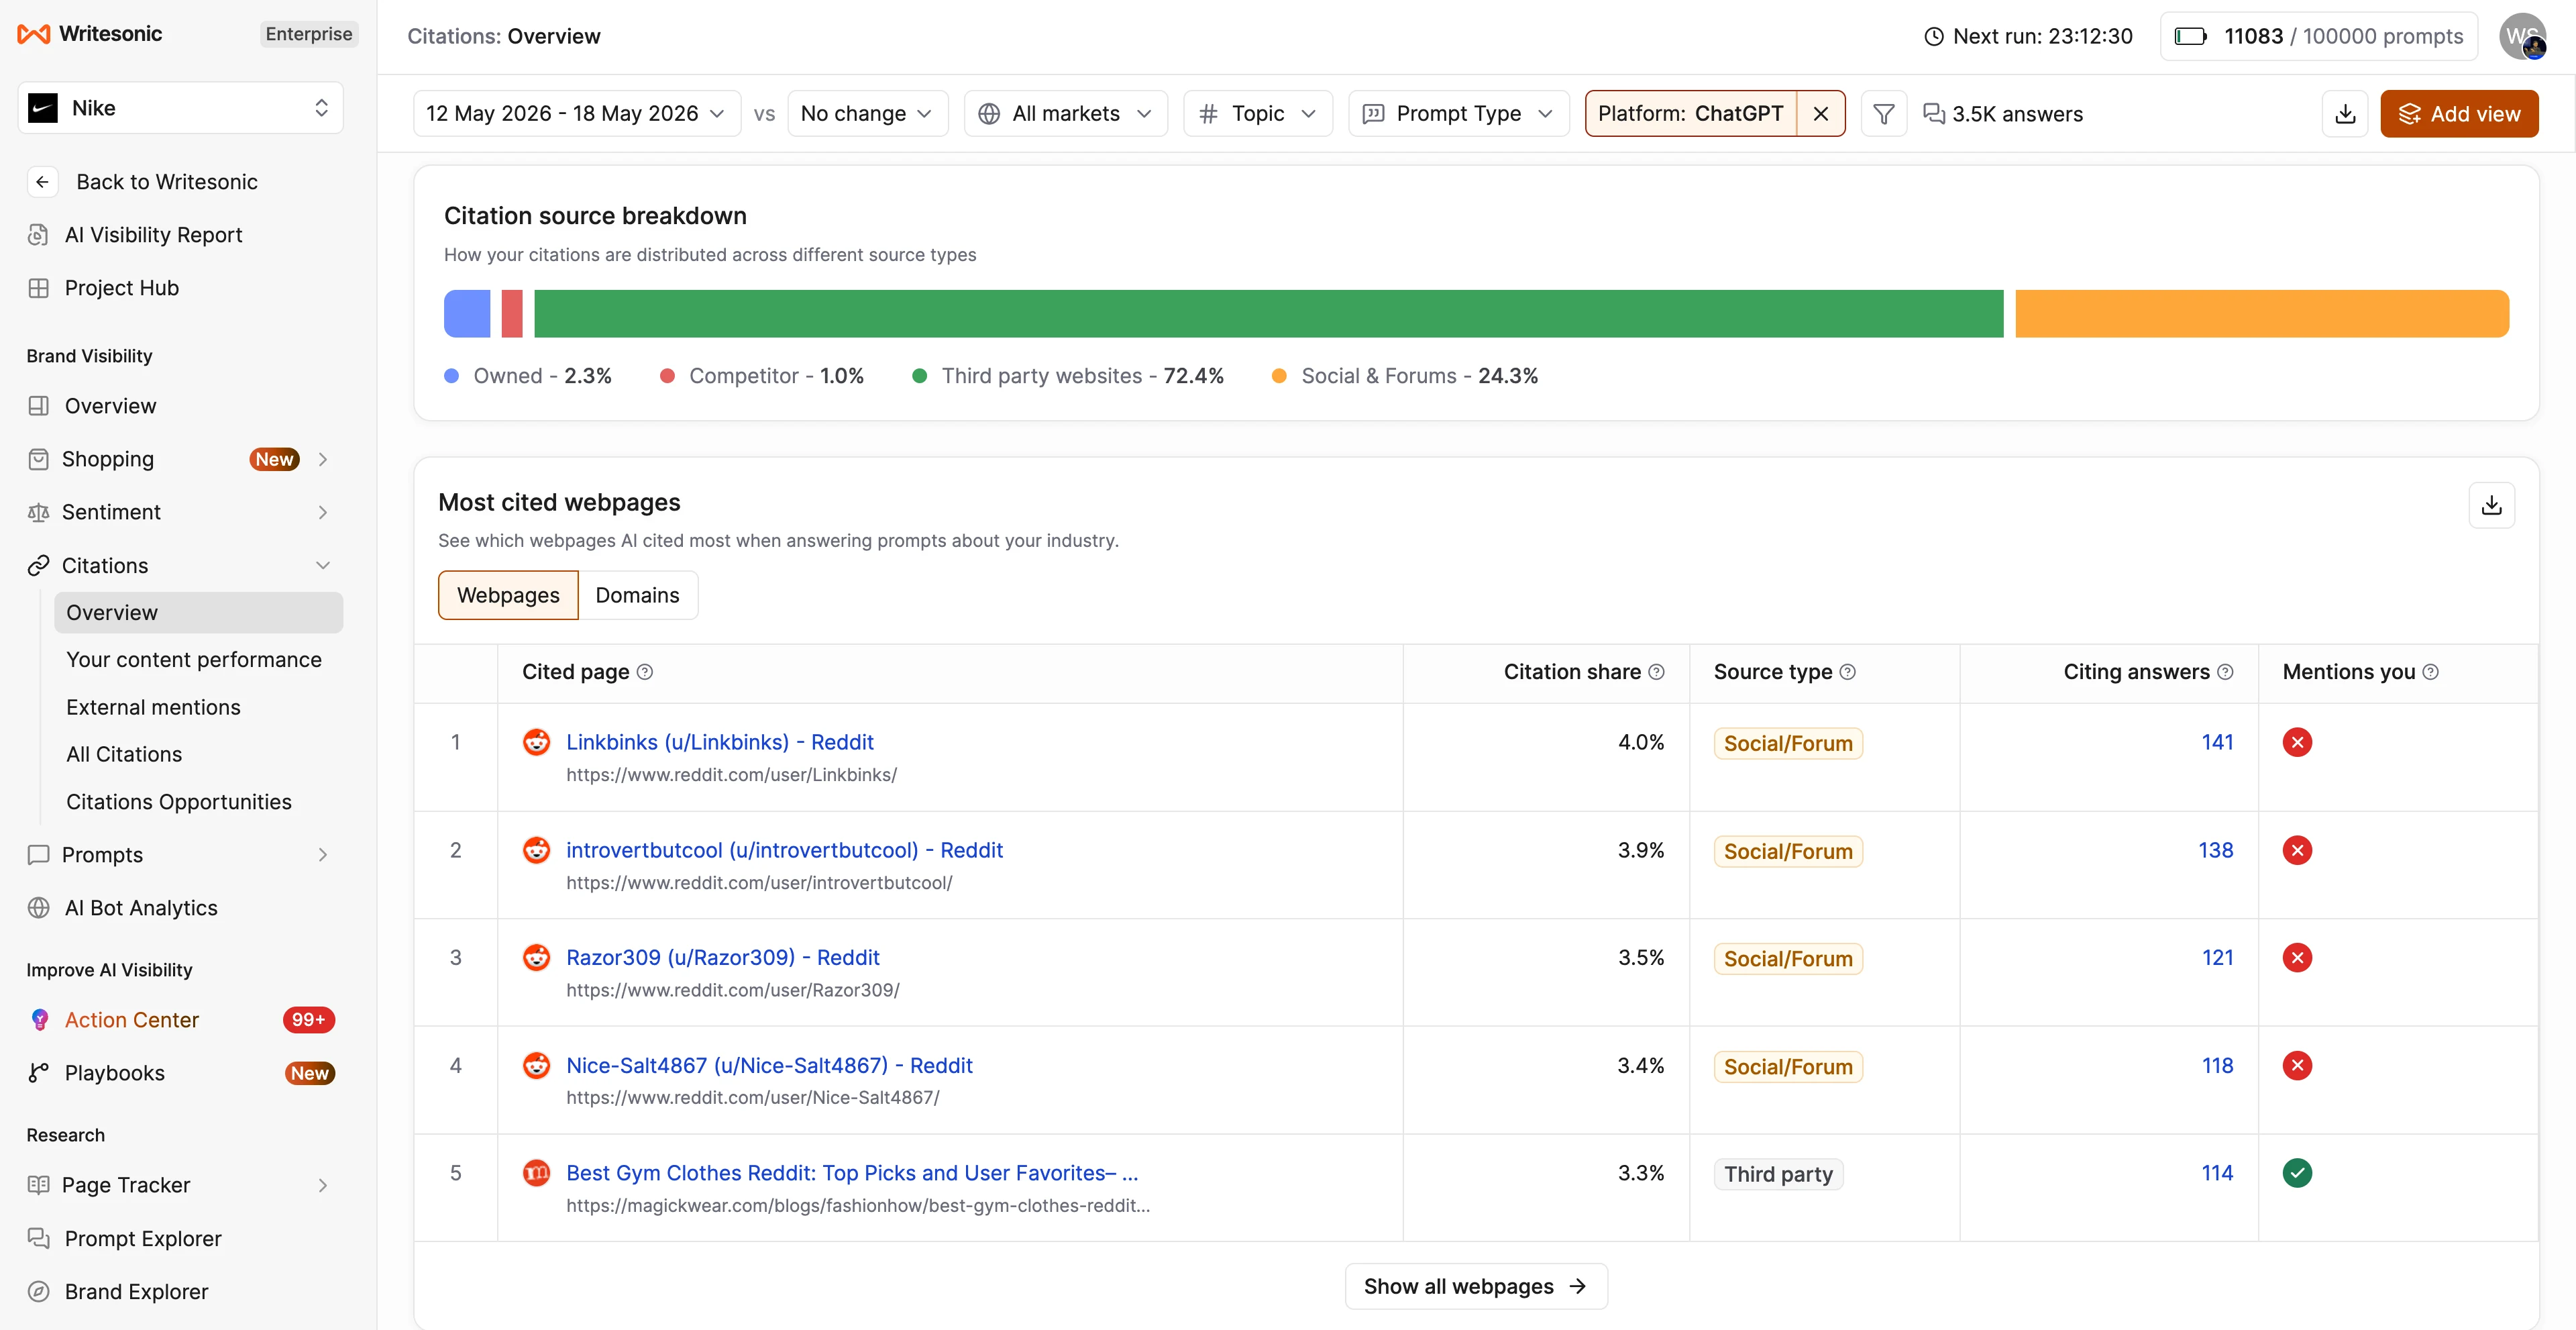This screenshot has width=2576, height=1330.
Task: Remove the Platform: ChatGPT filter
Action: tap(1820, 114)
